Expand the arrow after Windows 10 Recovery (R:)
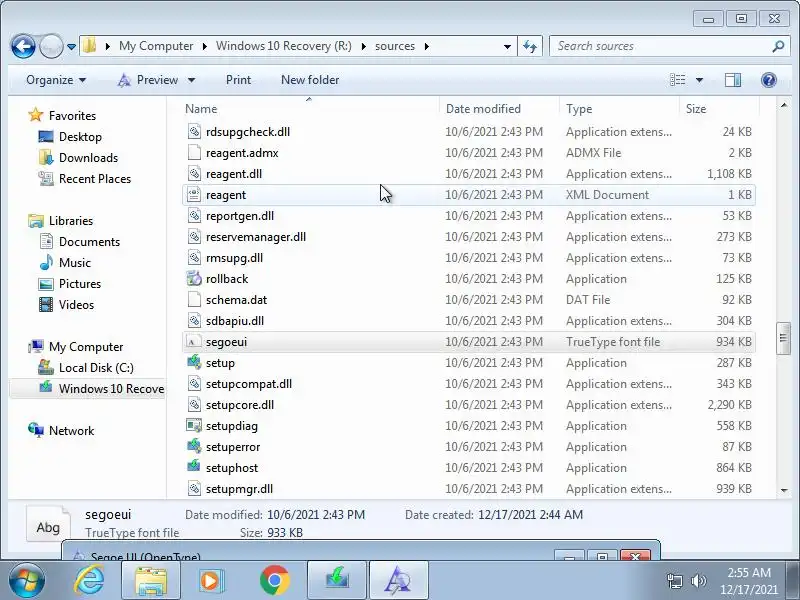 coord(363,46)
